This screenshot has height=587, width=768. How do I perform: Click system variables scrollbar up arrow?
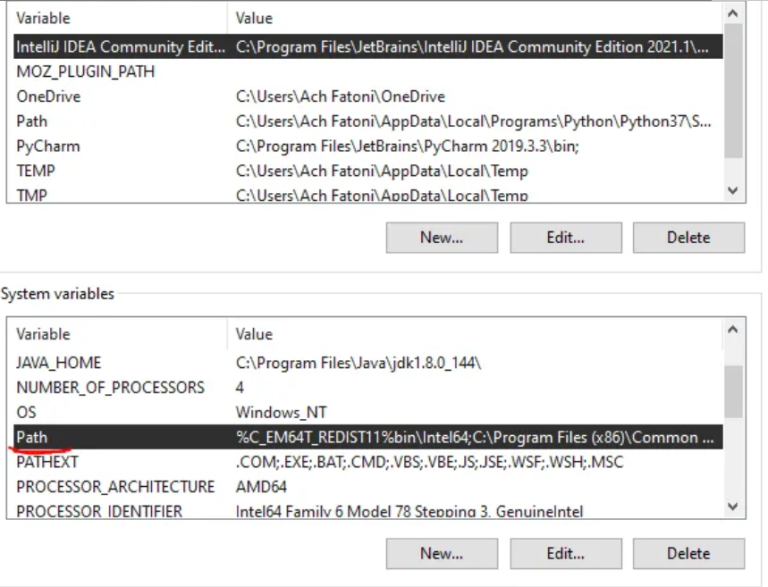[x=733, y=330]
